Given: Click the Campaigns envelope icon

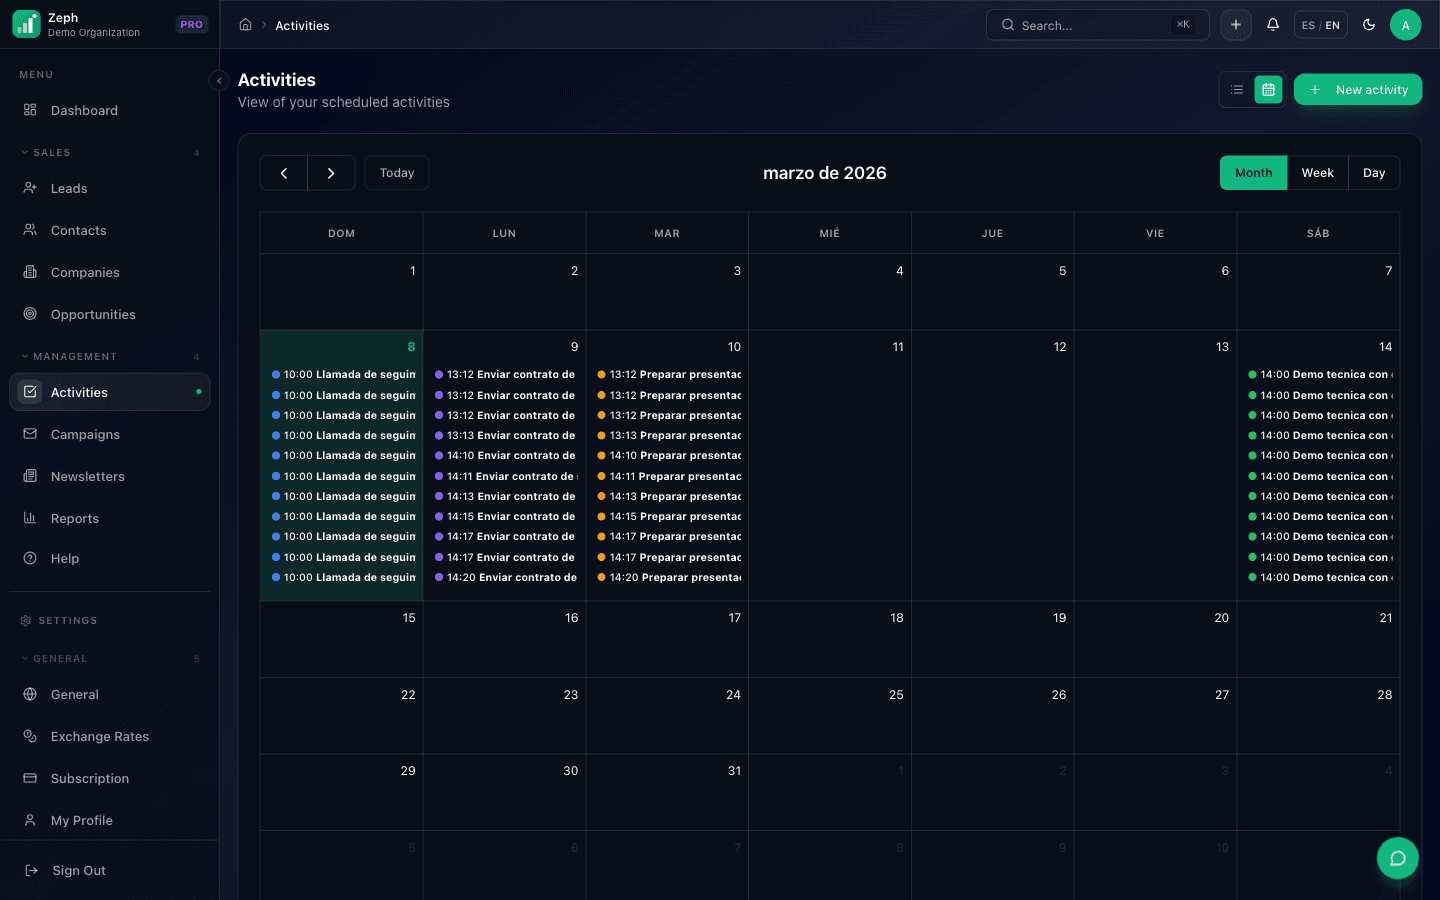Looking at the screenshot, I should (x=30, y=434).
